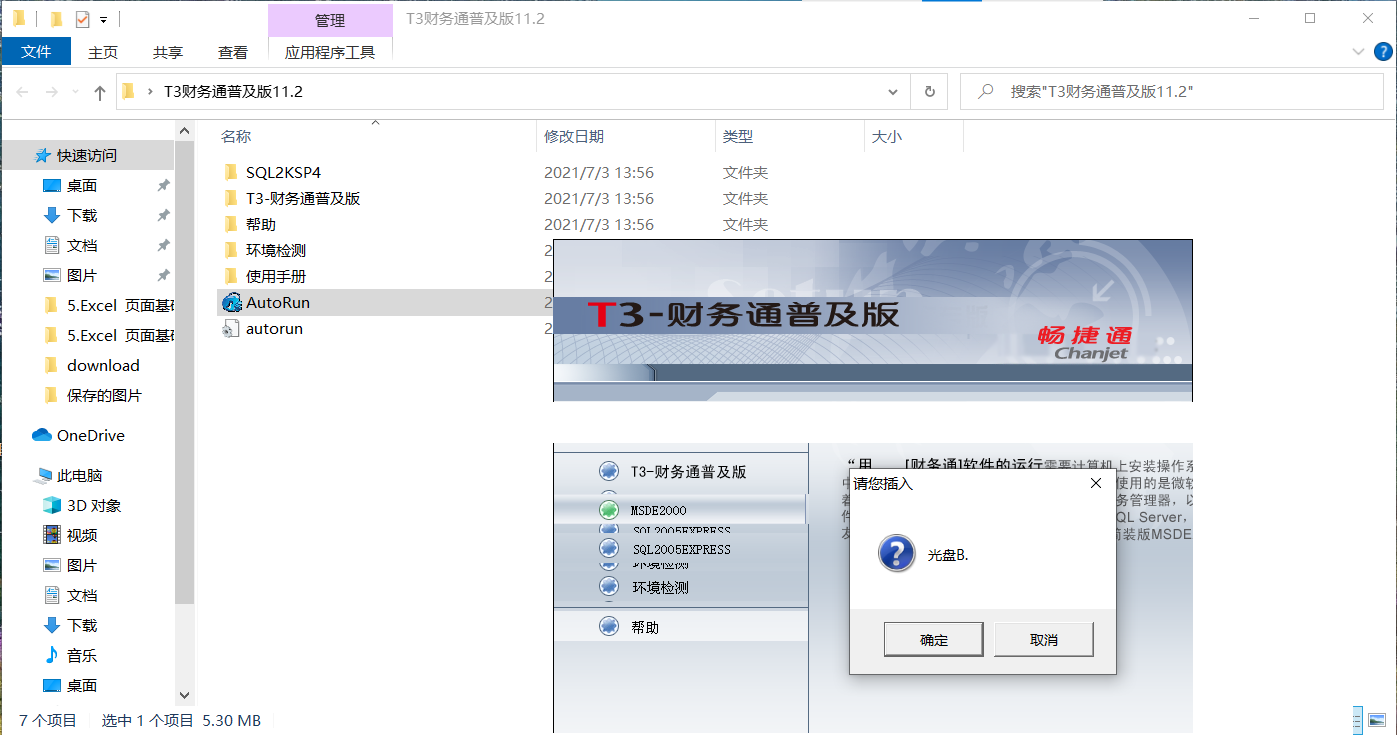Click the 音乐 note icon
This screenshot has height=735, width=1397.
(52, 655)
